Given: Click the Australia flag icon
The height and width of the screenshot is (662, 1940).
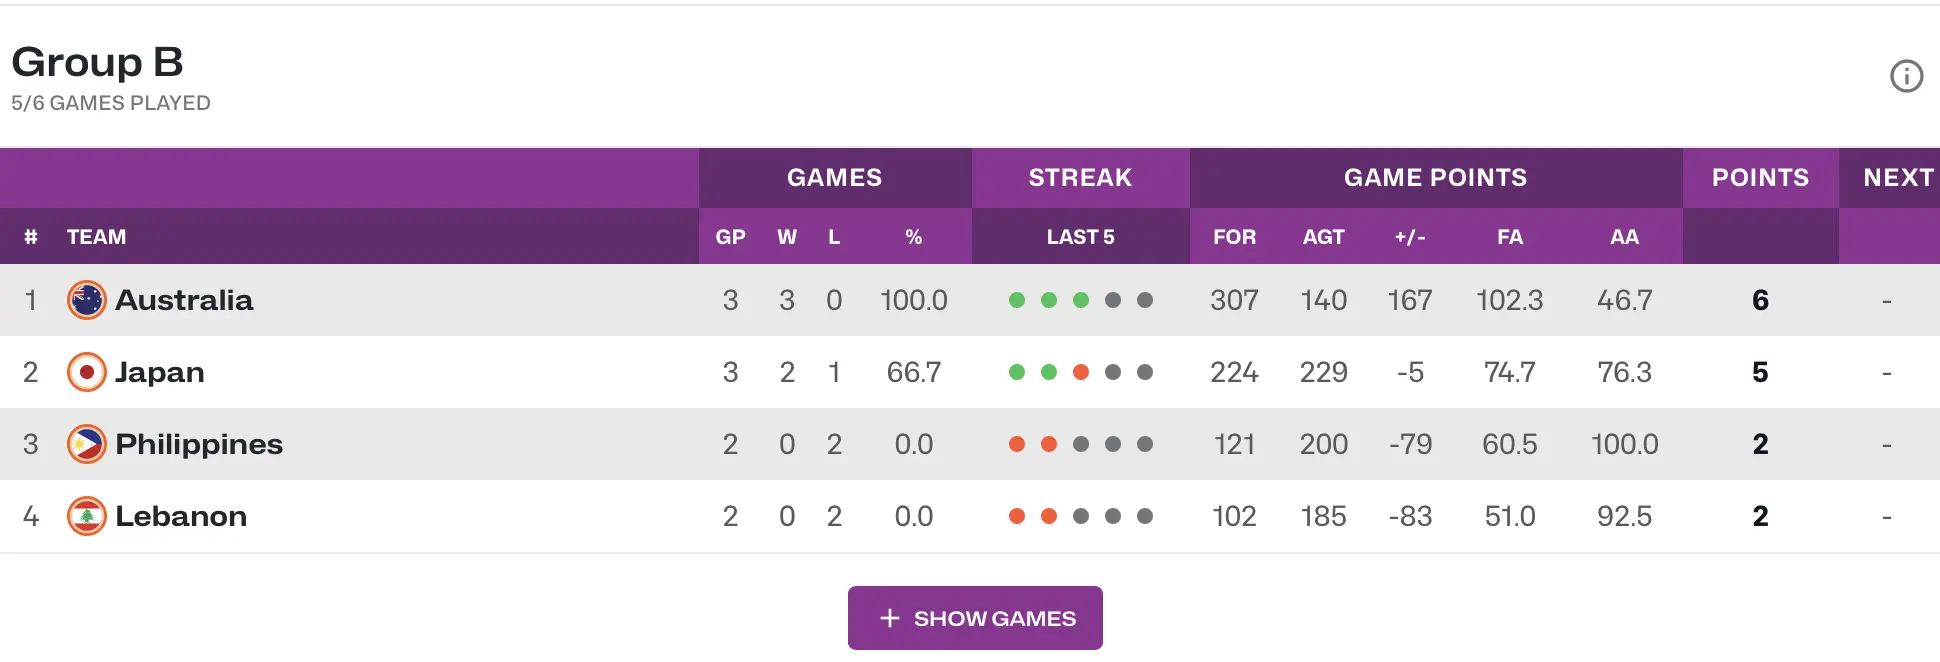Looking at the screenshot, I should [x=87, y=300].
